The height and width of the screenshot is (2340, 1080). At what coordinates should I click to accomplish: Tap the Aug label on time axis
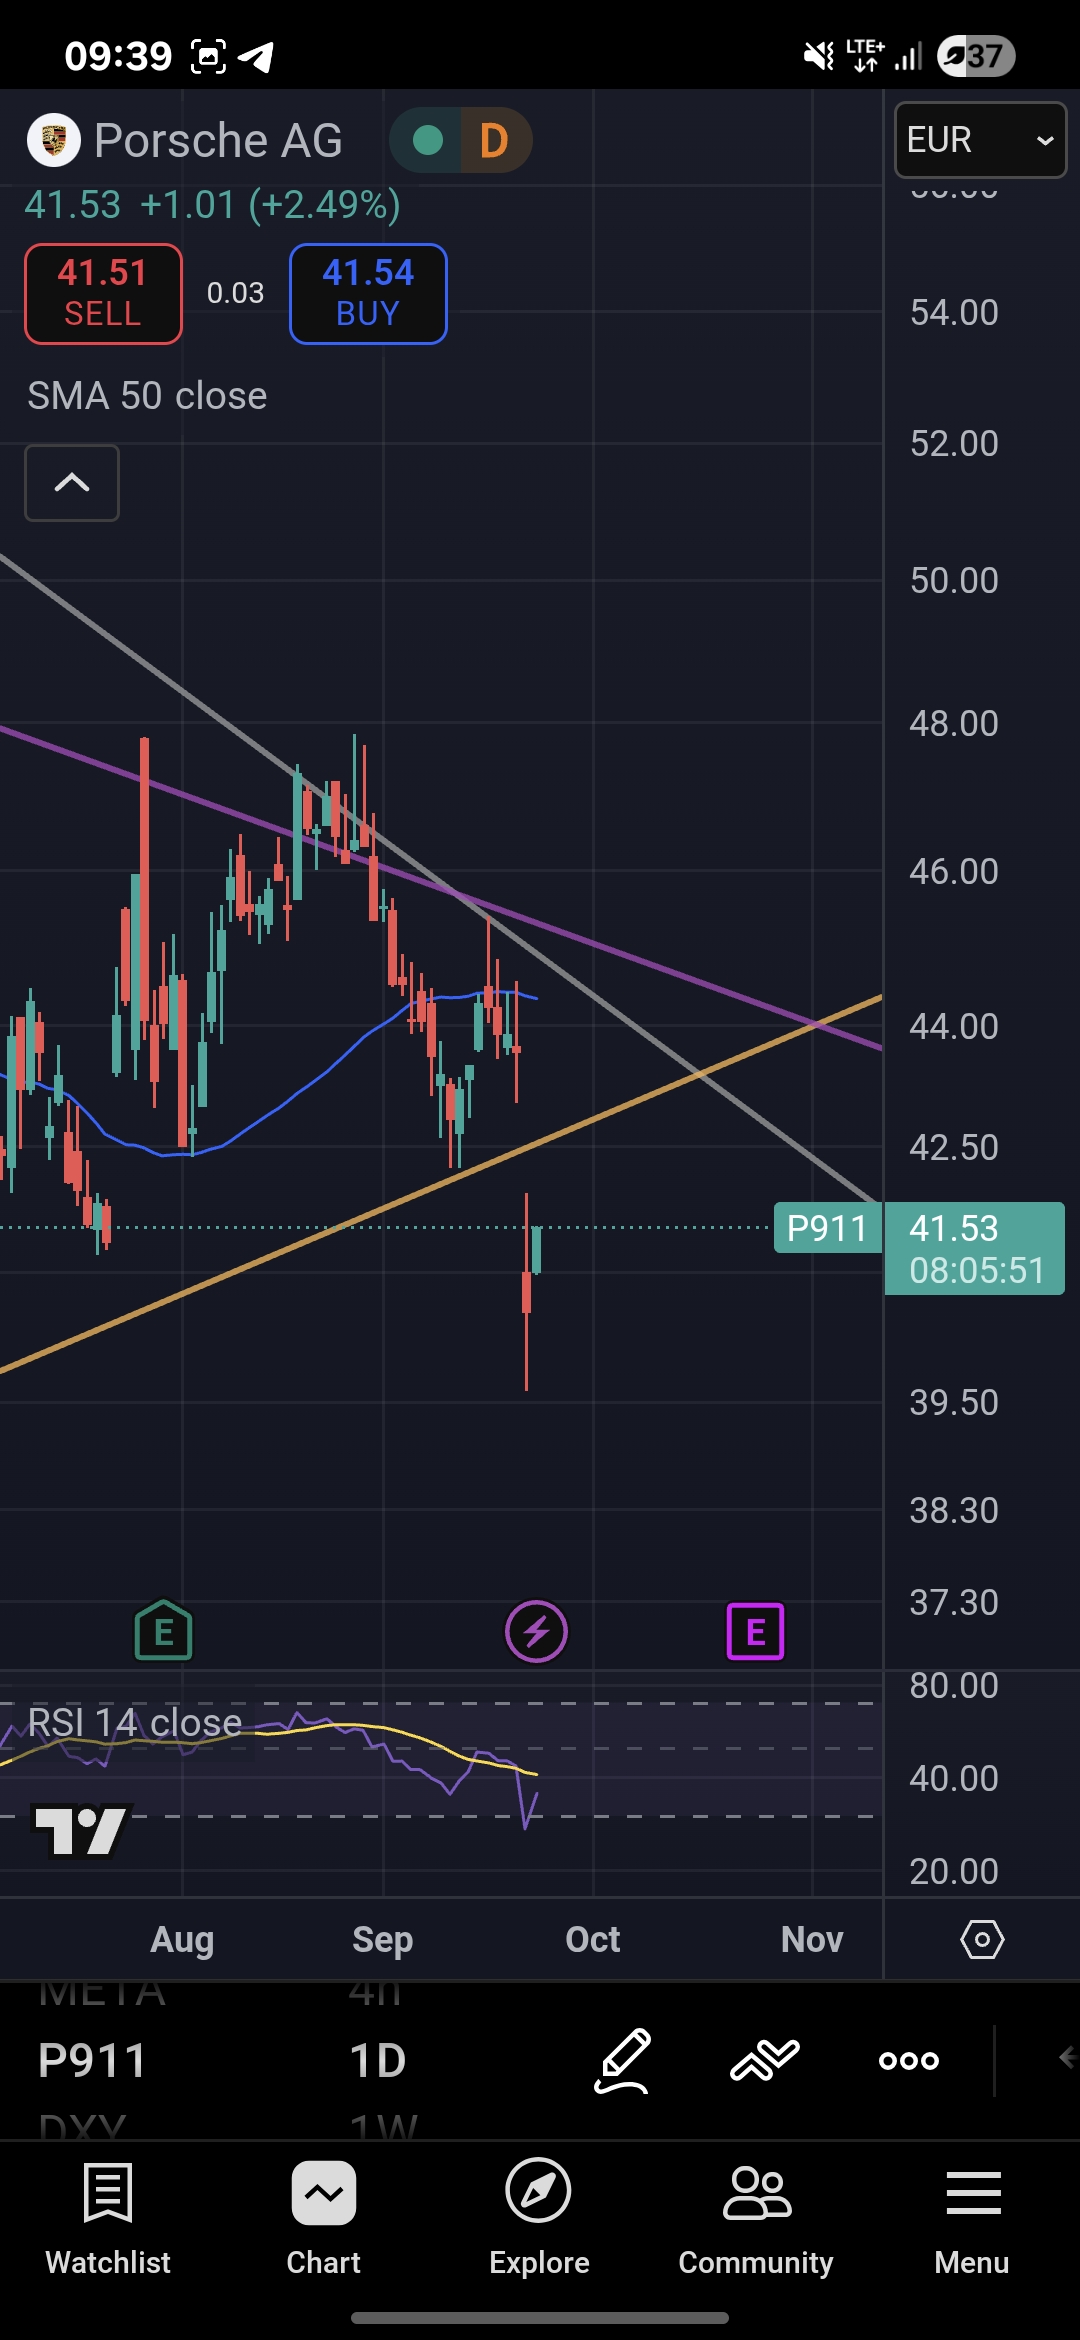(x=182, y=1940)
